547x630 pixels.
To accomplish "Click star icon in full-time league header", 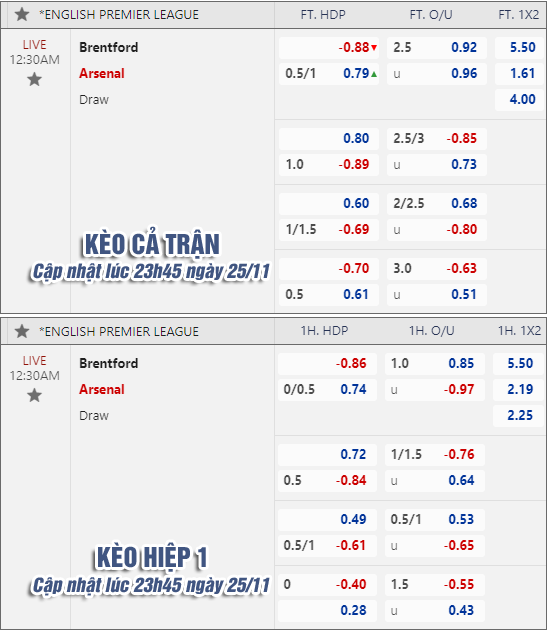I will coord(22,15).
